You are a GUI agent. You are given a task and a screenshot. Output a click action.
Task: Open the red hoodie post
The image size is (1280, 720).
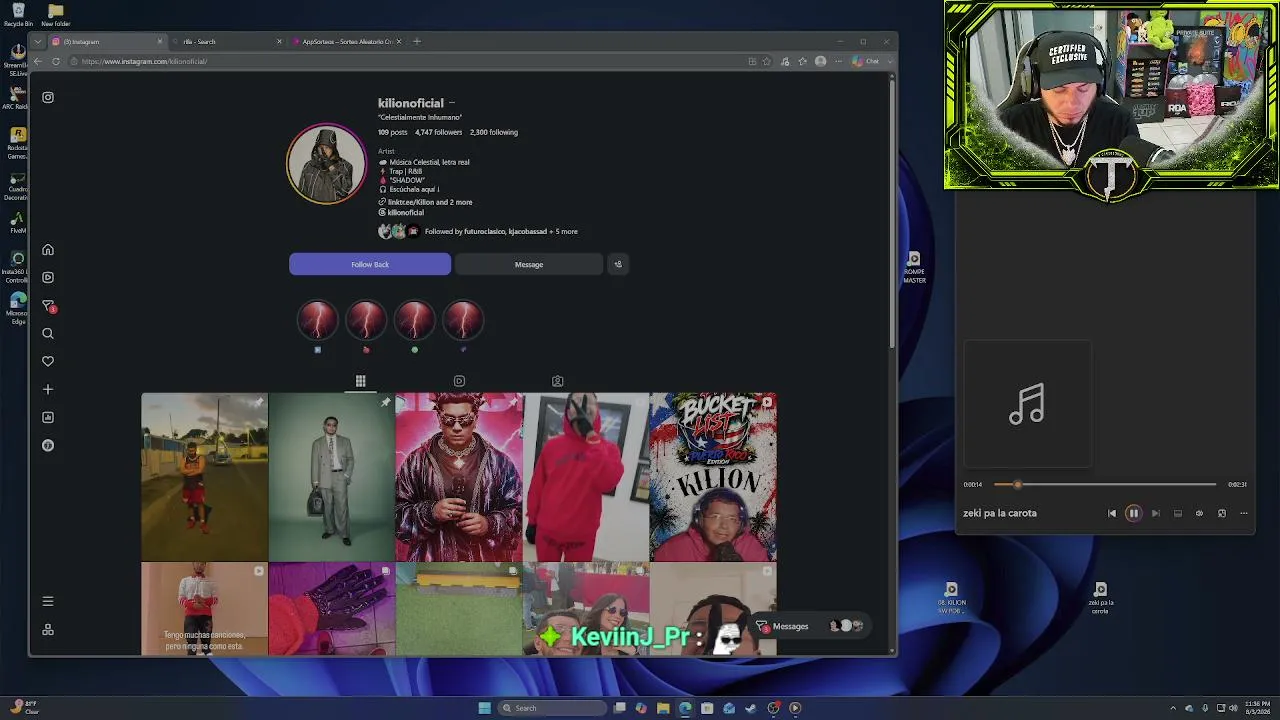point(586,477)
